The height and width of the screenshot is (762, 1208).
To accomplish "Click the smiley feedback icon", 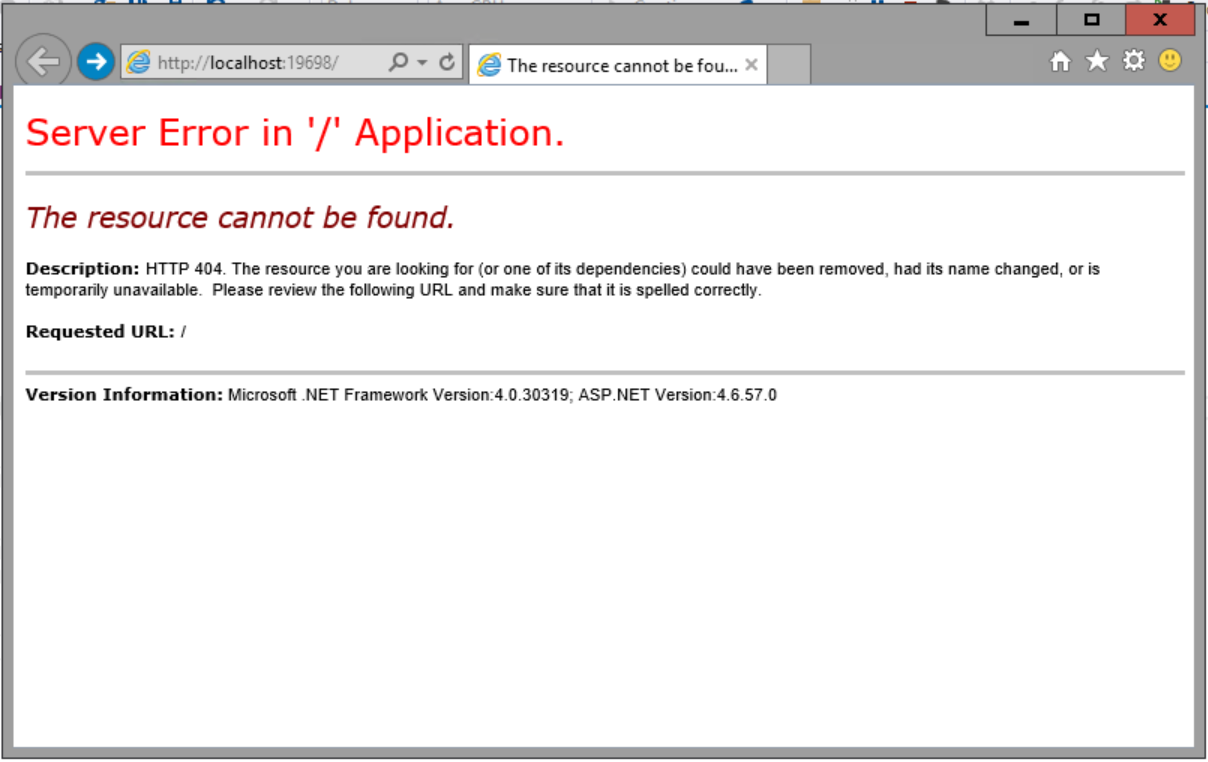I will click(1170, 62).
